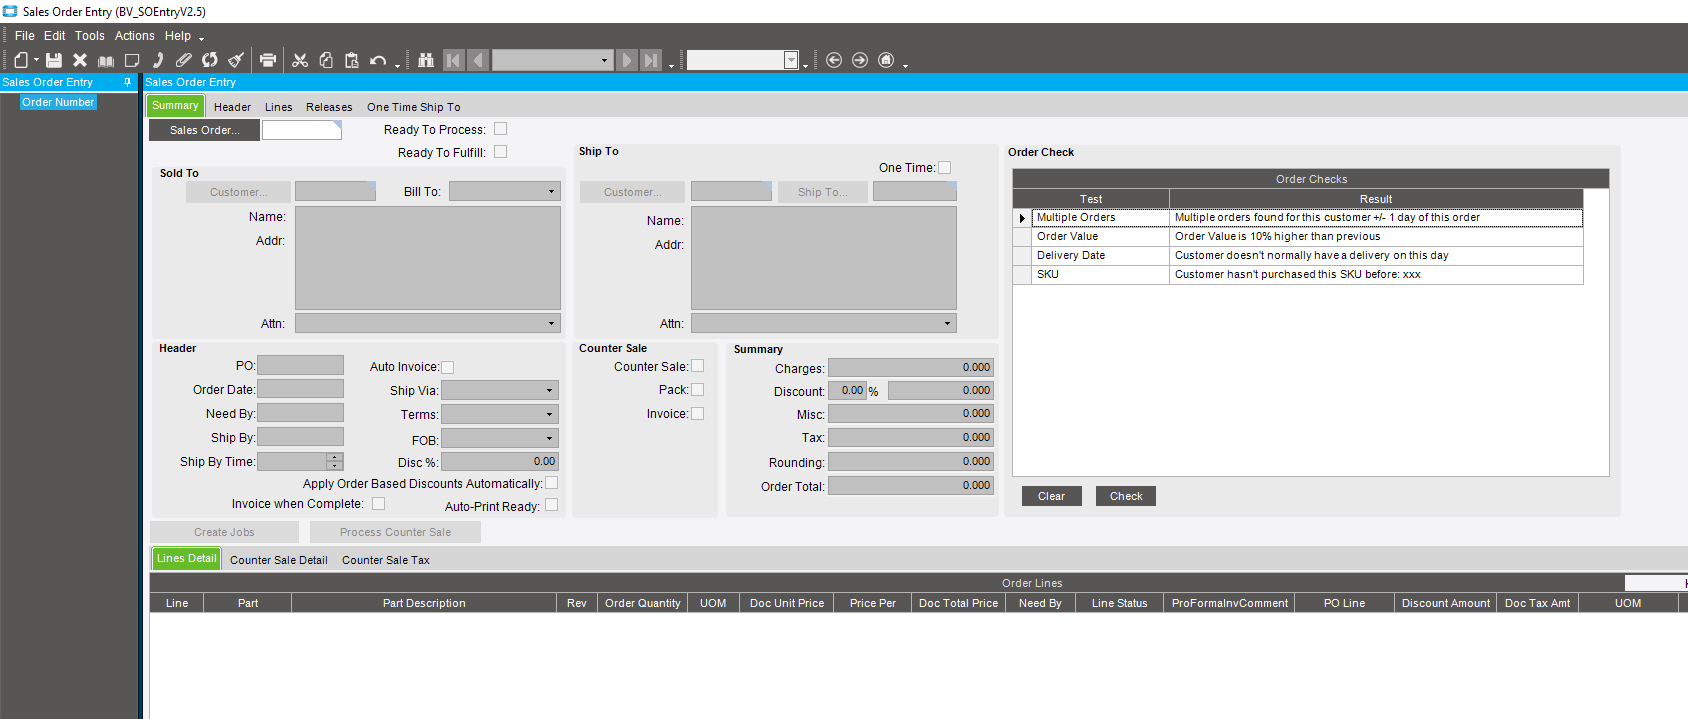The width and height of the screenshot is (1688, 719).
Task: Click the memo note toolbar icon
Action: (132, 60)
